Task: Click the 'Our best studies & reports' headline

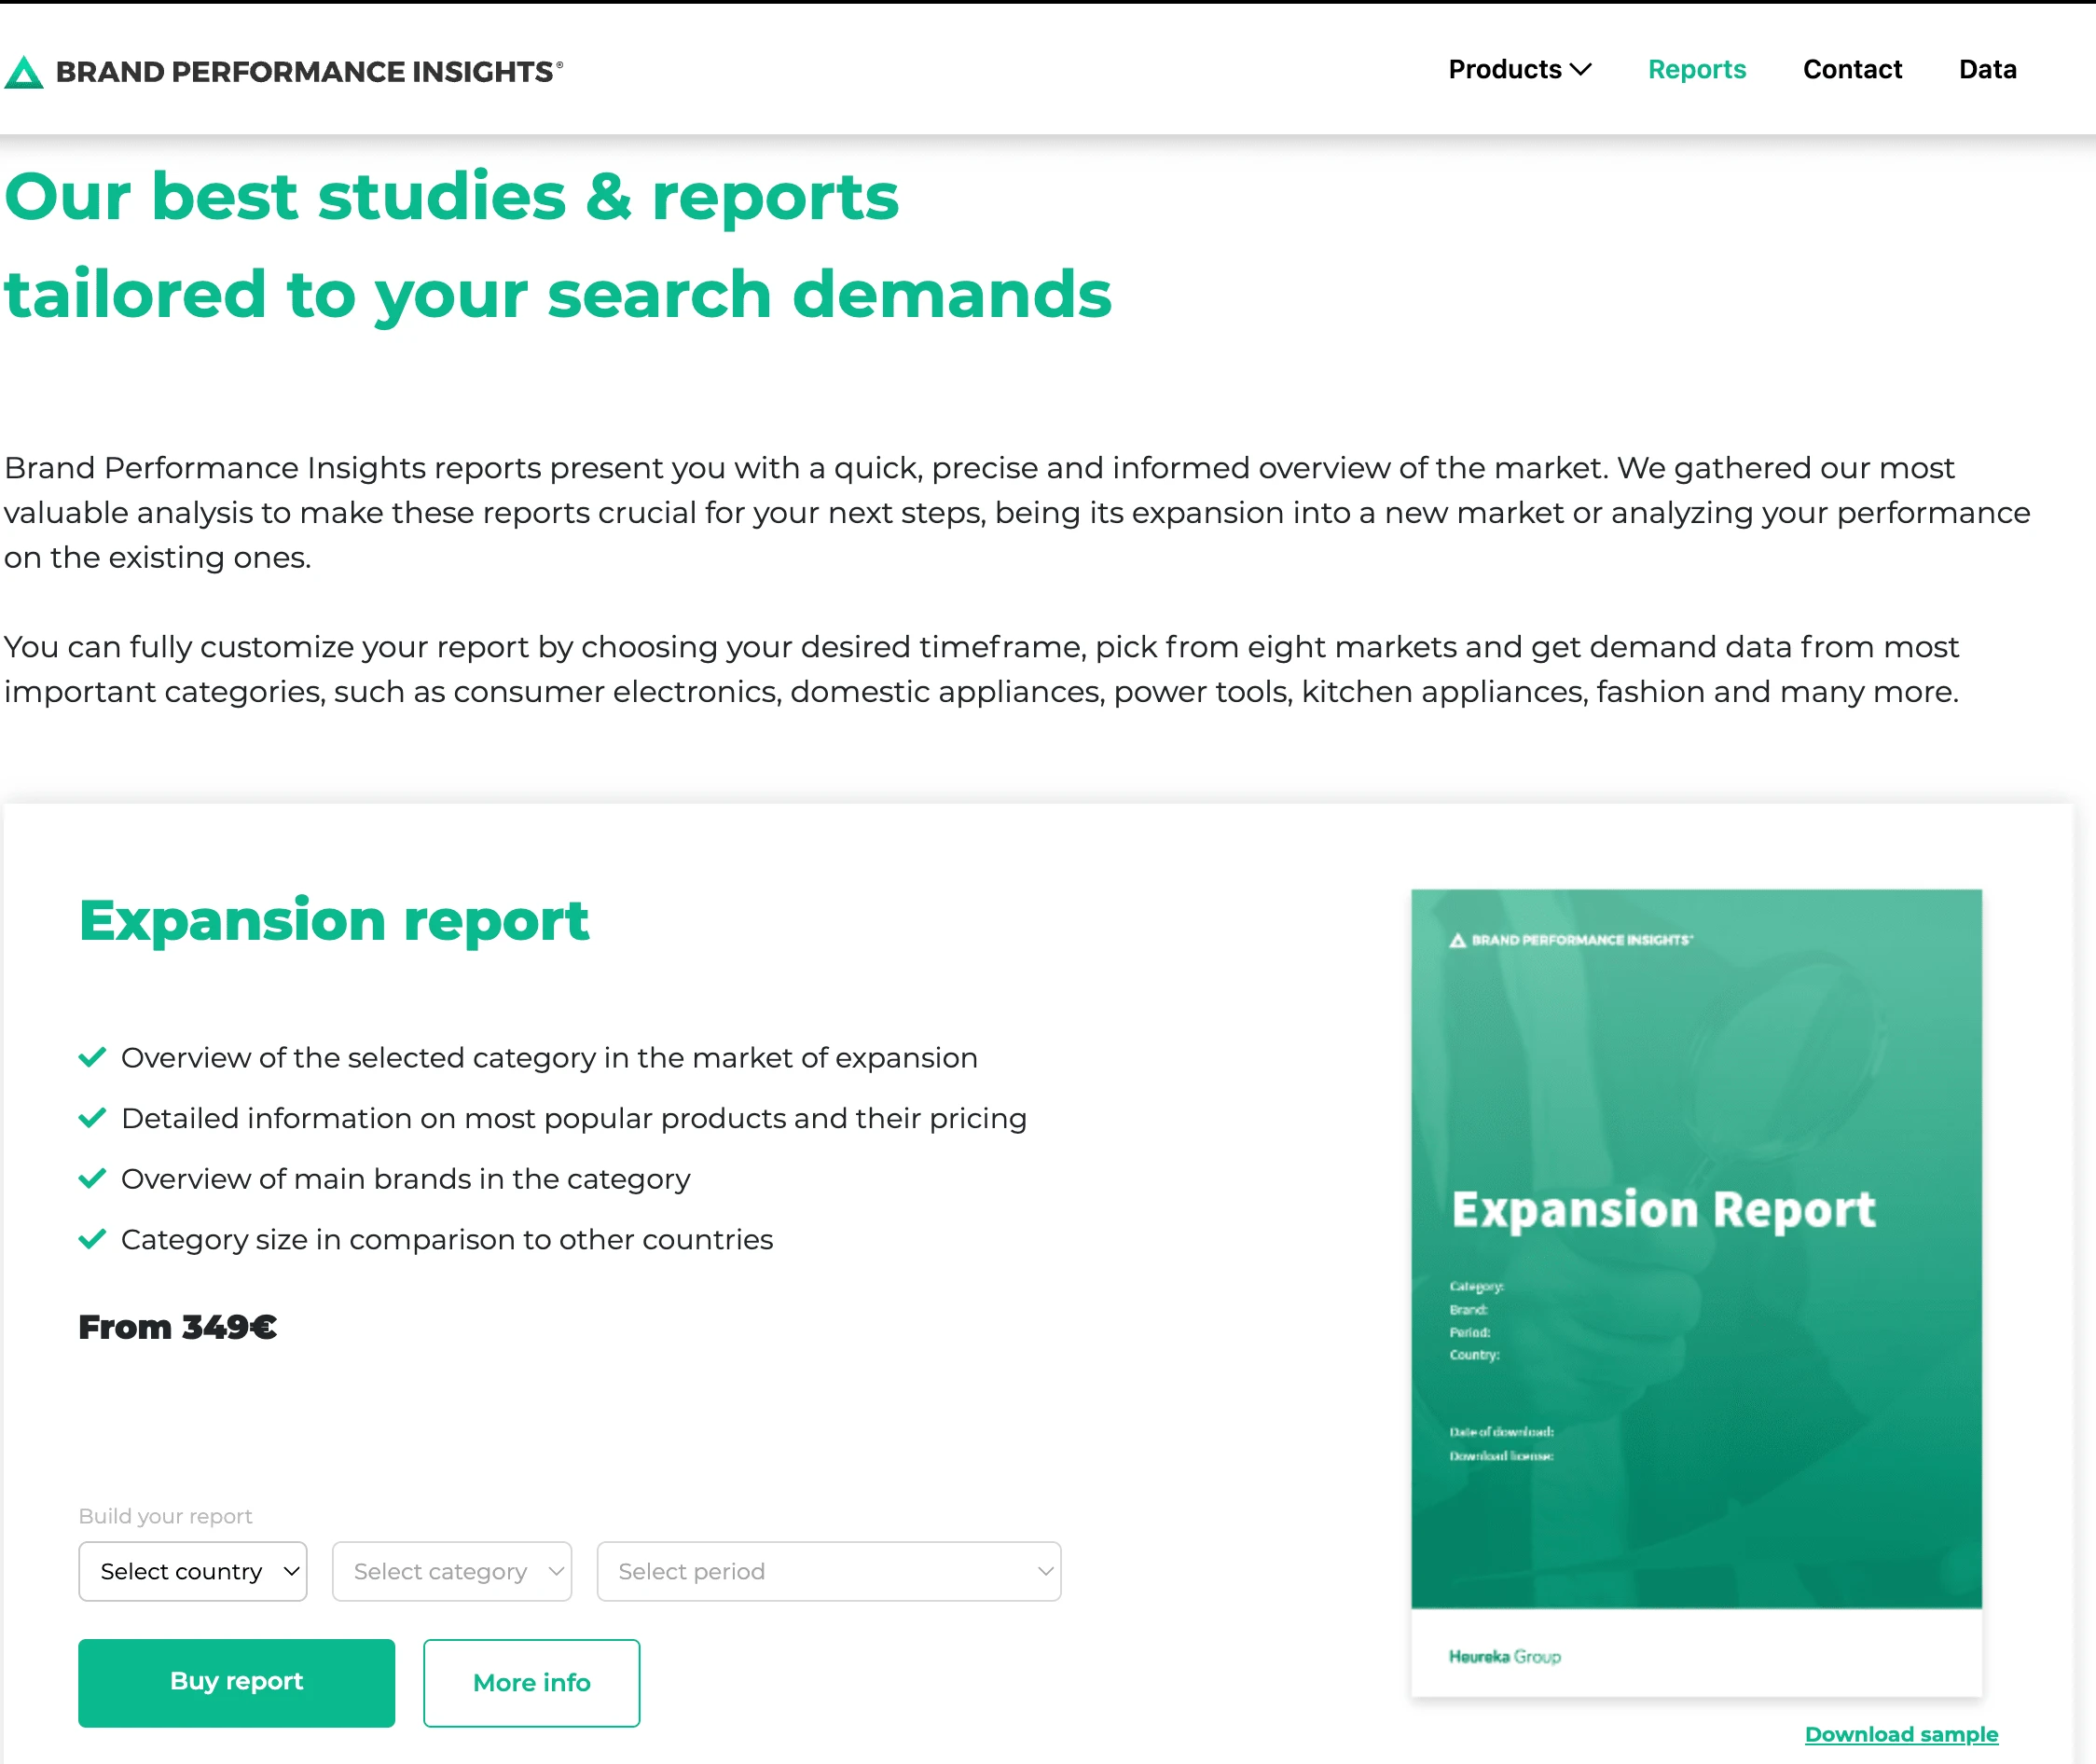Action: tap(451, 196)
